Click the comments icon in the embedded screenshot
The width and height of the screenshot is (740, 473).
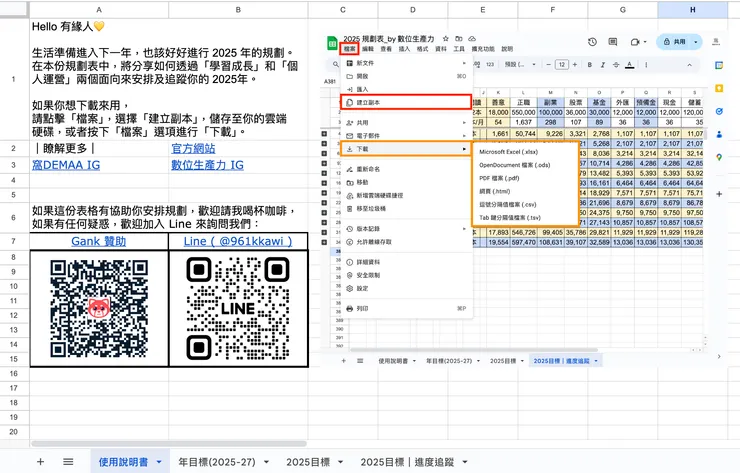[613, 42]
